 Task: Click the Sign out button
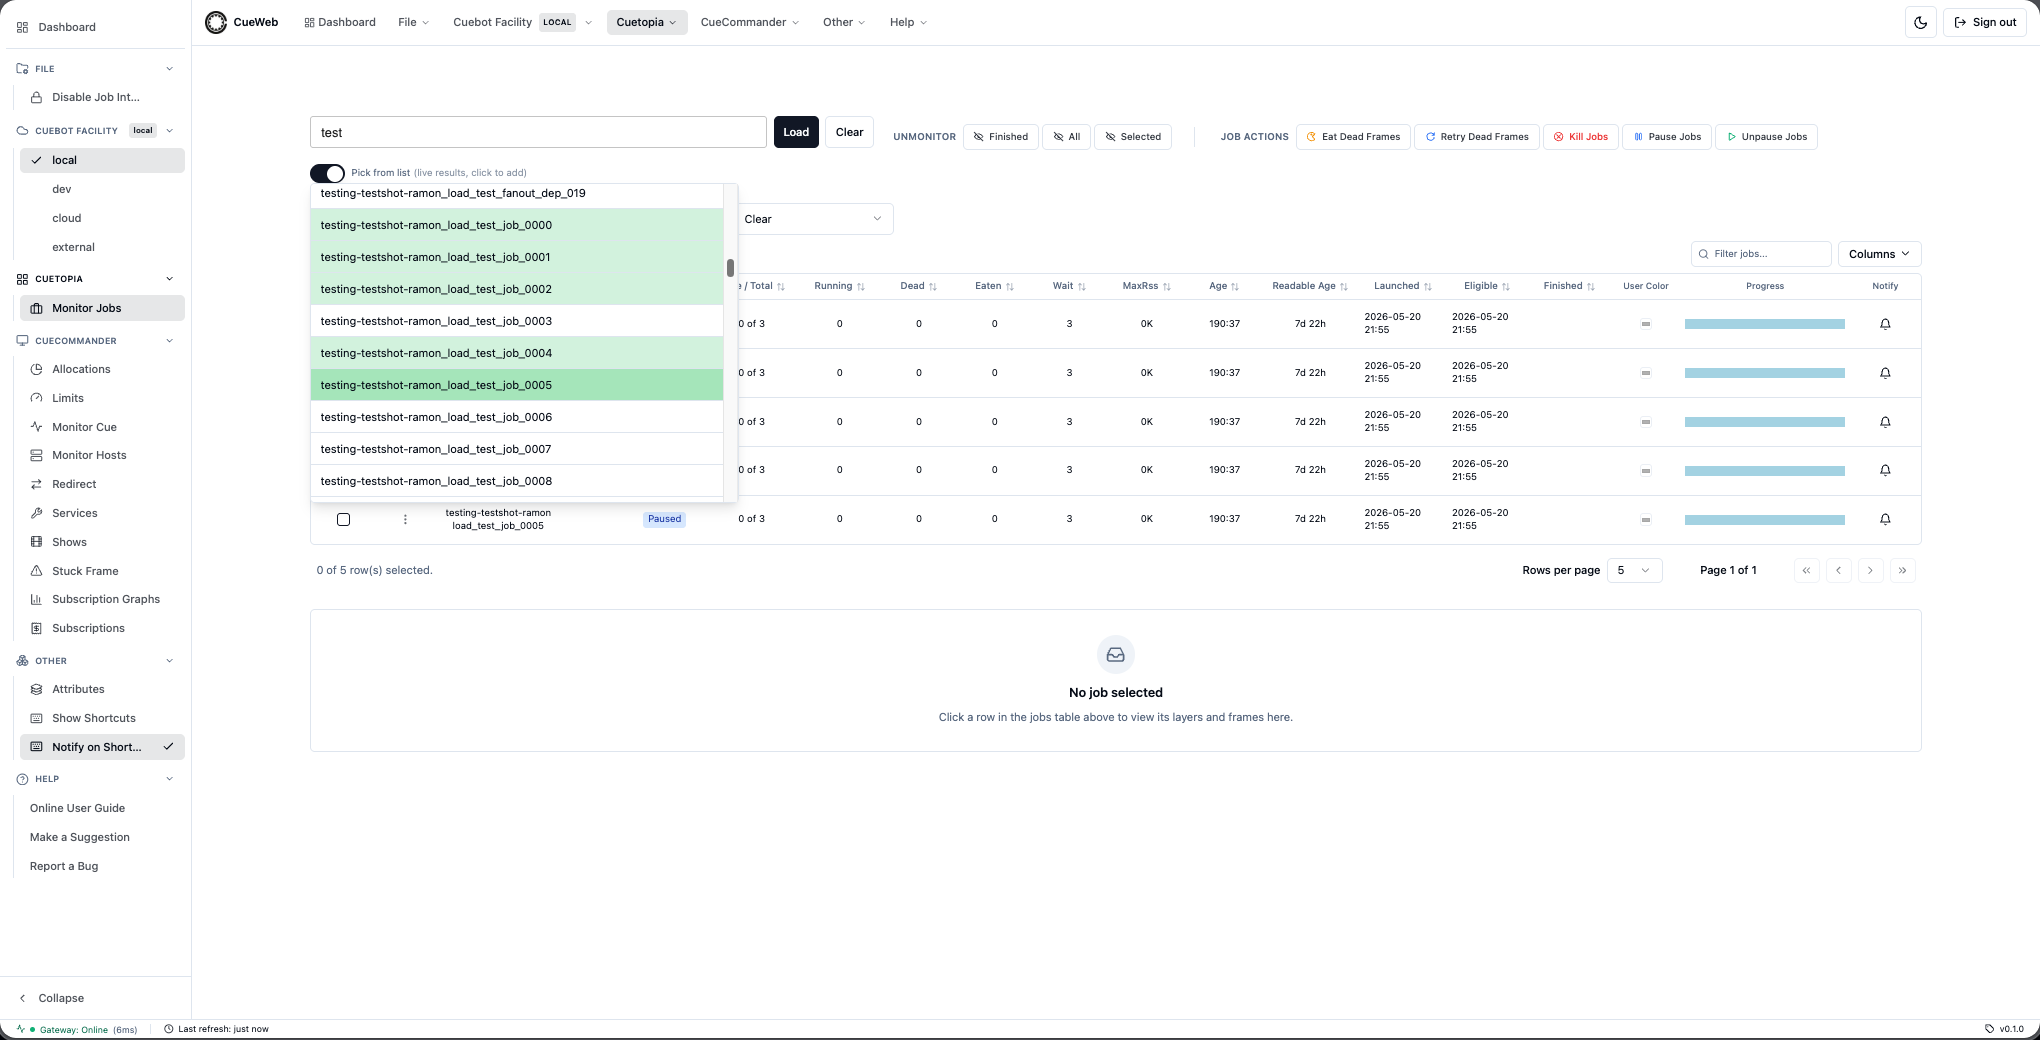click(x=1985, y=22)
